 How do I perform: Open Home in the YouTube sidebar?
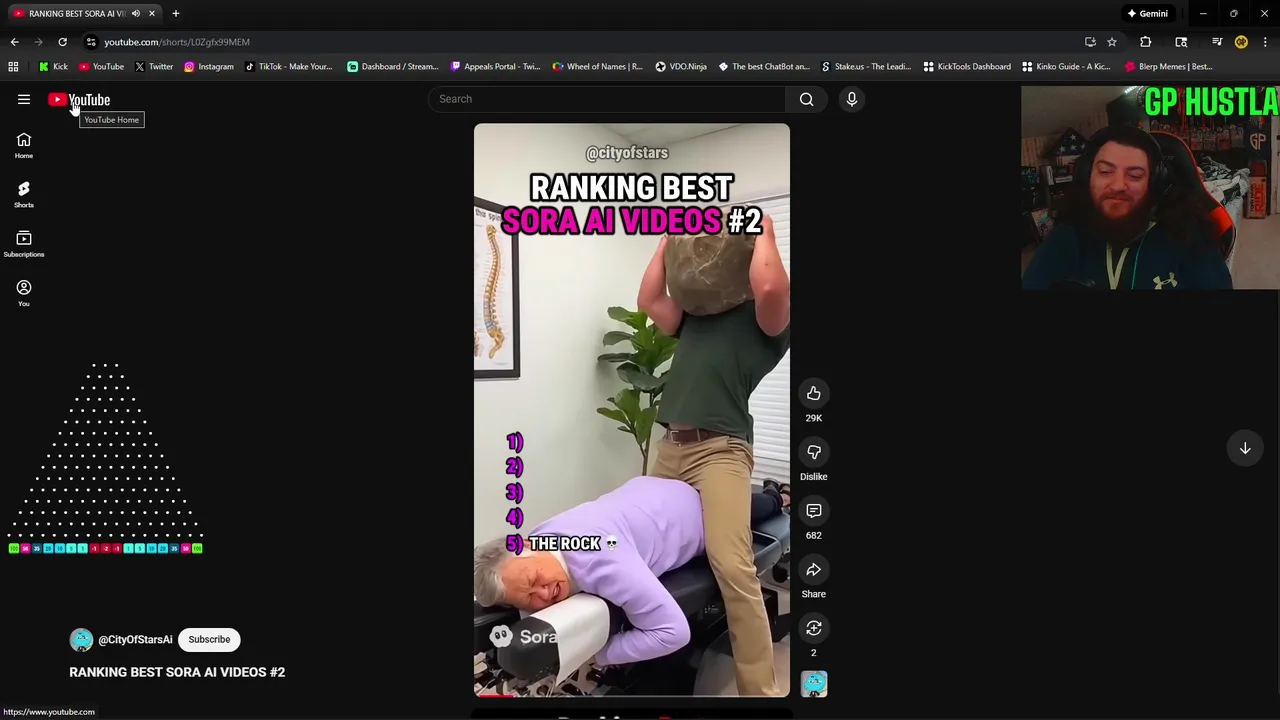(x=24, y=146)
